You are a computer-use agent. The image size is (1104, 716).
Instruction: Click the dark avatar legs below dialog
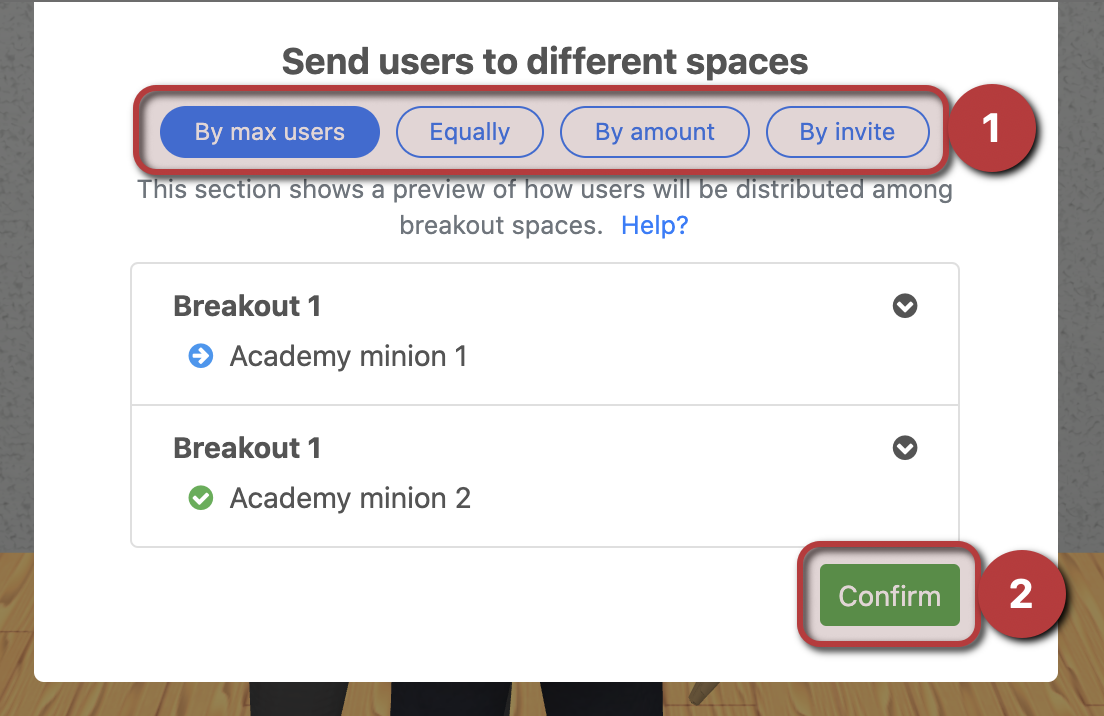(456, 698)
